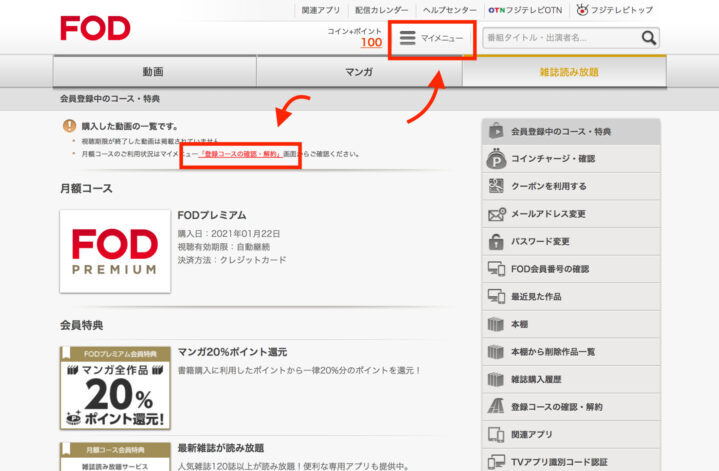
Task: Select sidebar 関連アプリ entry
Action: point(571,434)
